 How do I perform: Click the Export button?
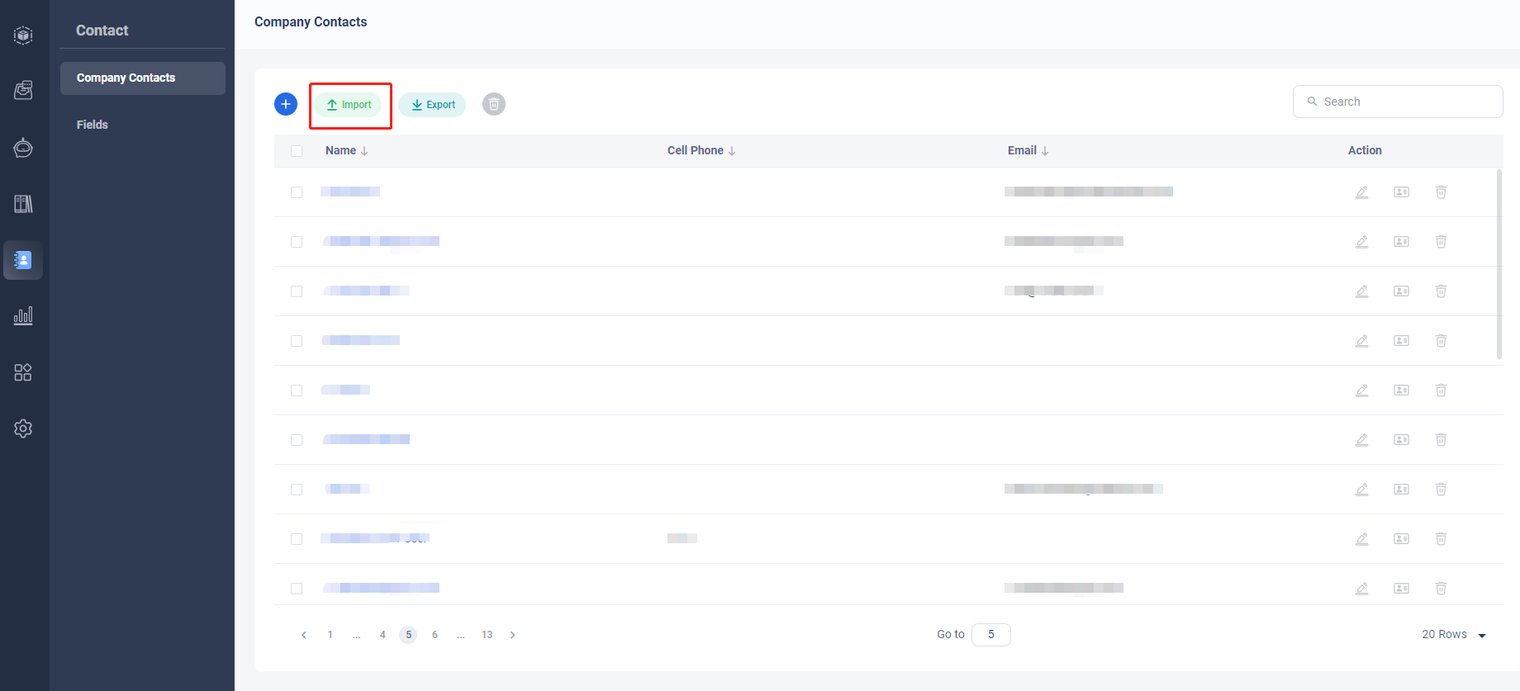[x=432, y=105]
